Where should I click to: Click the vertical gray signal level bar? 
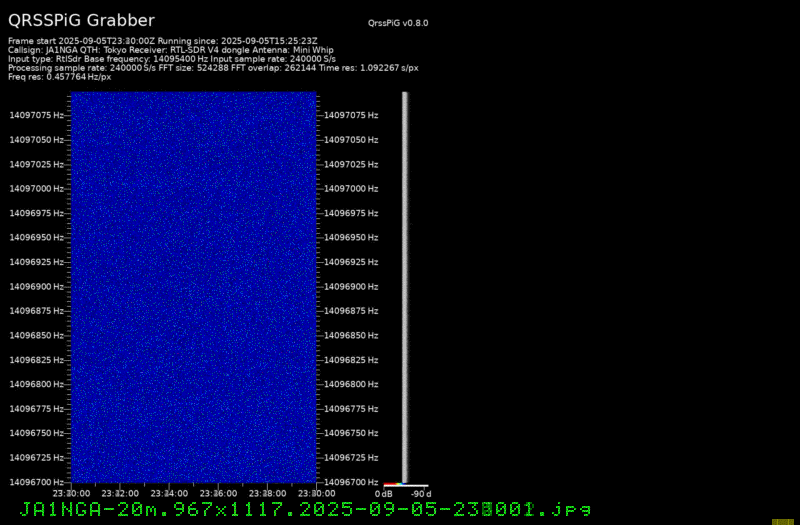click(405, 287)
